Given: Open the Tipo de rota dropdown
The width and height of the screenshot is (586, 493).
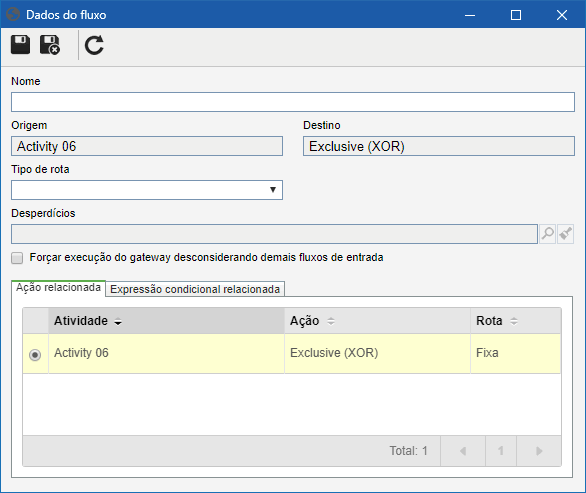Looking at the screenshot, I should [x=147, y=190].
